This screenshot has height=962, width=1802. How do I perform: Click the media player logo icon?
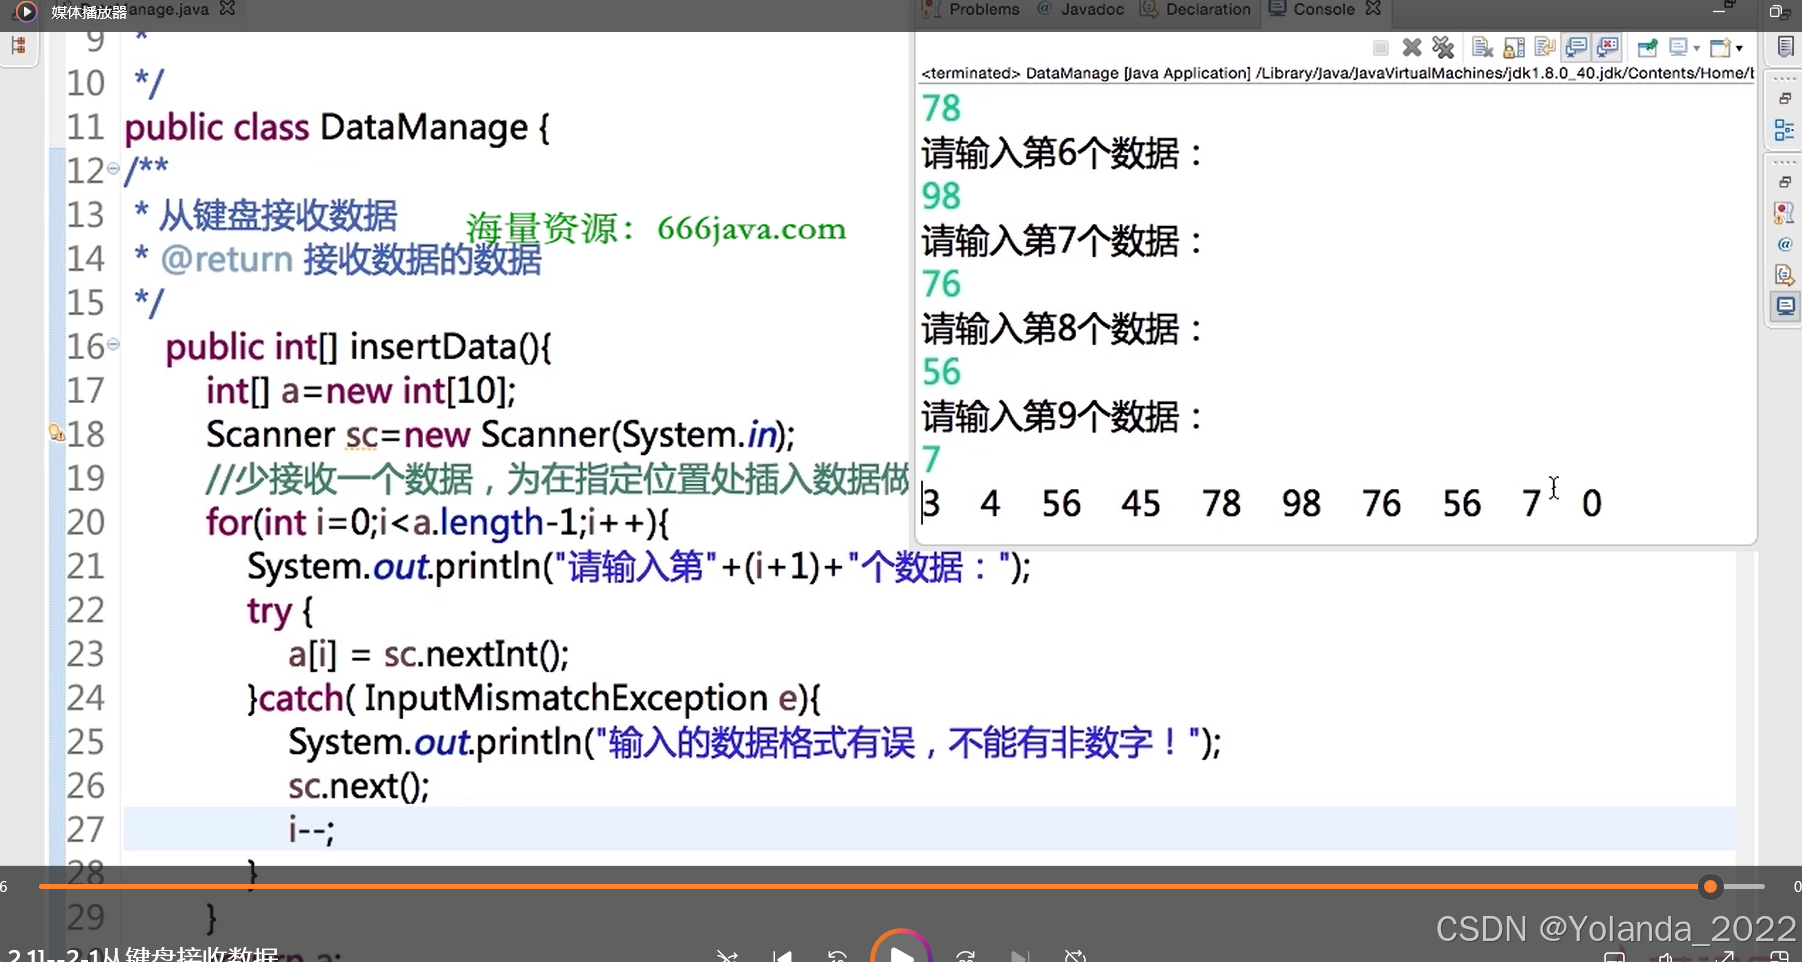pyautogui.click(x=26, y=11)
